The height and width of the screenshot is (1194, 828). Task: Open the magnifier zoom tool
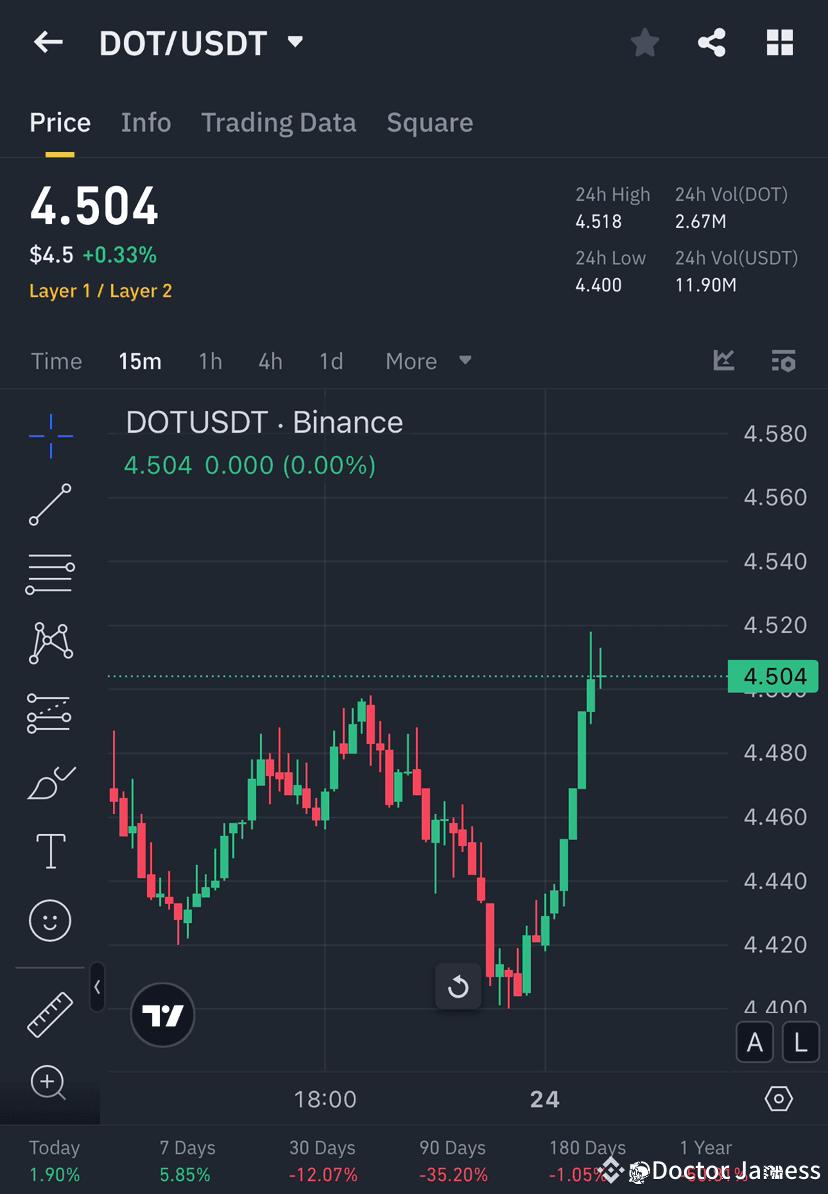(x=50, y=1083)
